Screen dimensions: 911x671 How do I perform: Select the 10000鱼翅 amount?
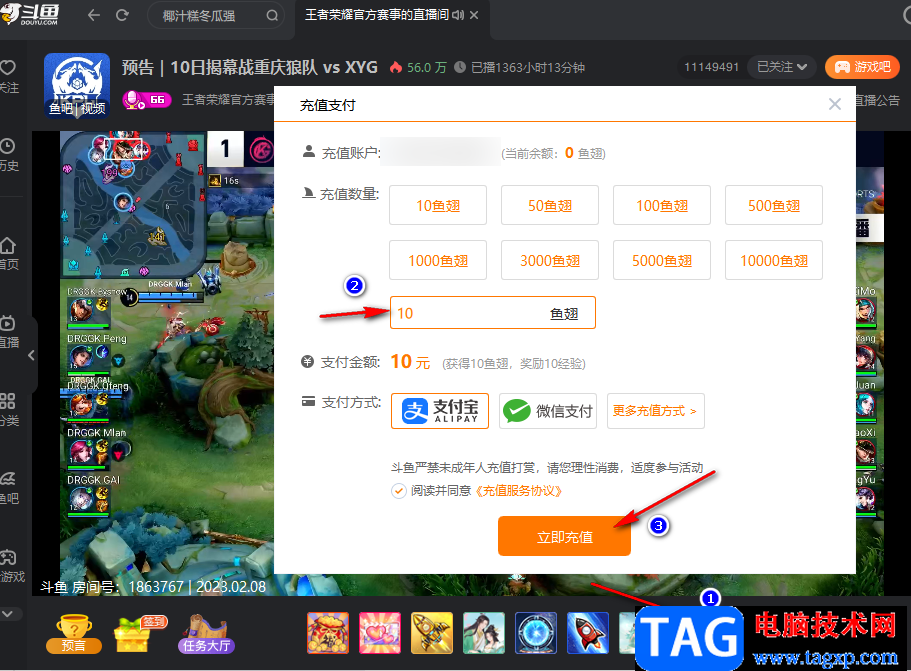774,260
